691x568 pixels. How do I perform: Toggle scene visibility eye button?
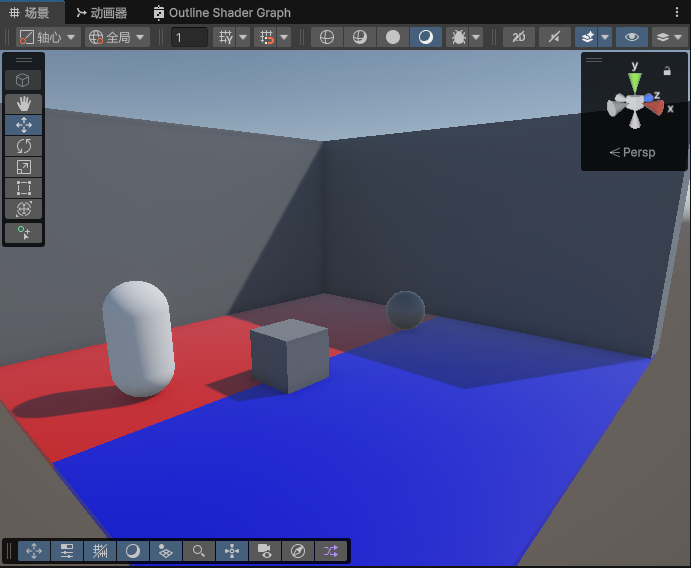click(632, 37)
